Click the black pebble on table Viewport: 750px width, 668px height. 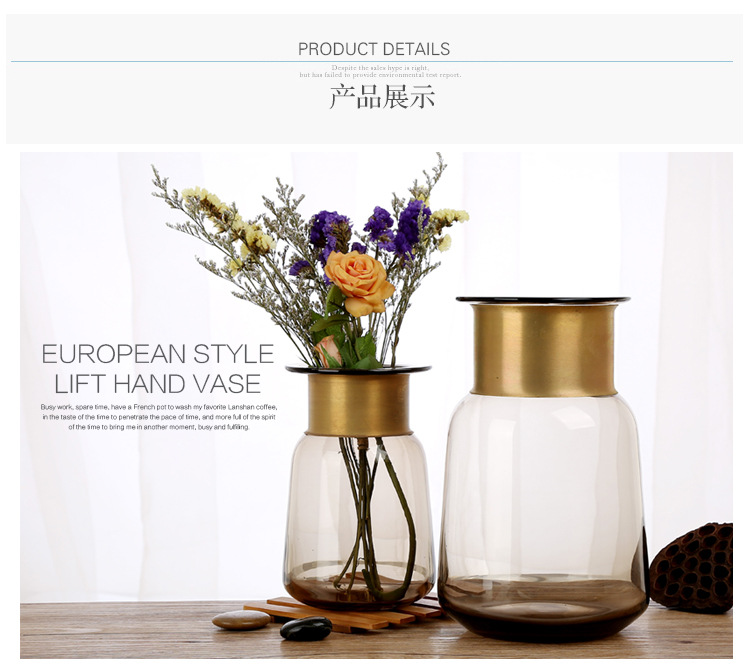306,628
